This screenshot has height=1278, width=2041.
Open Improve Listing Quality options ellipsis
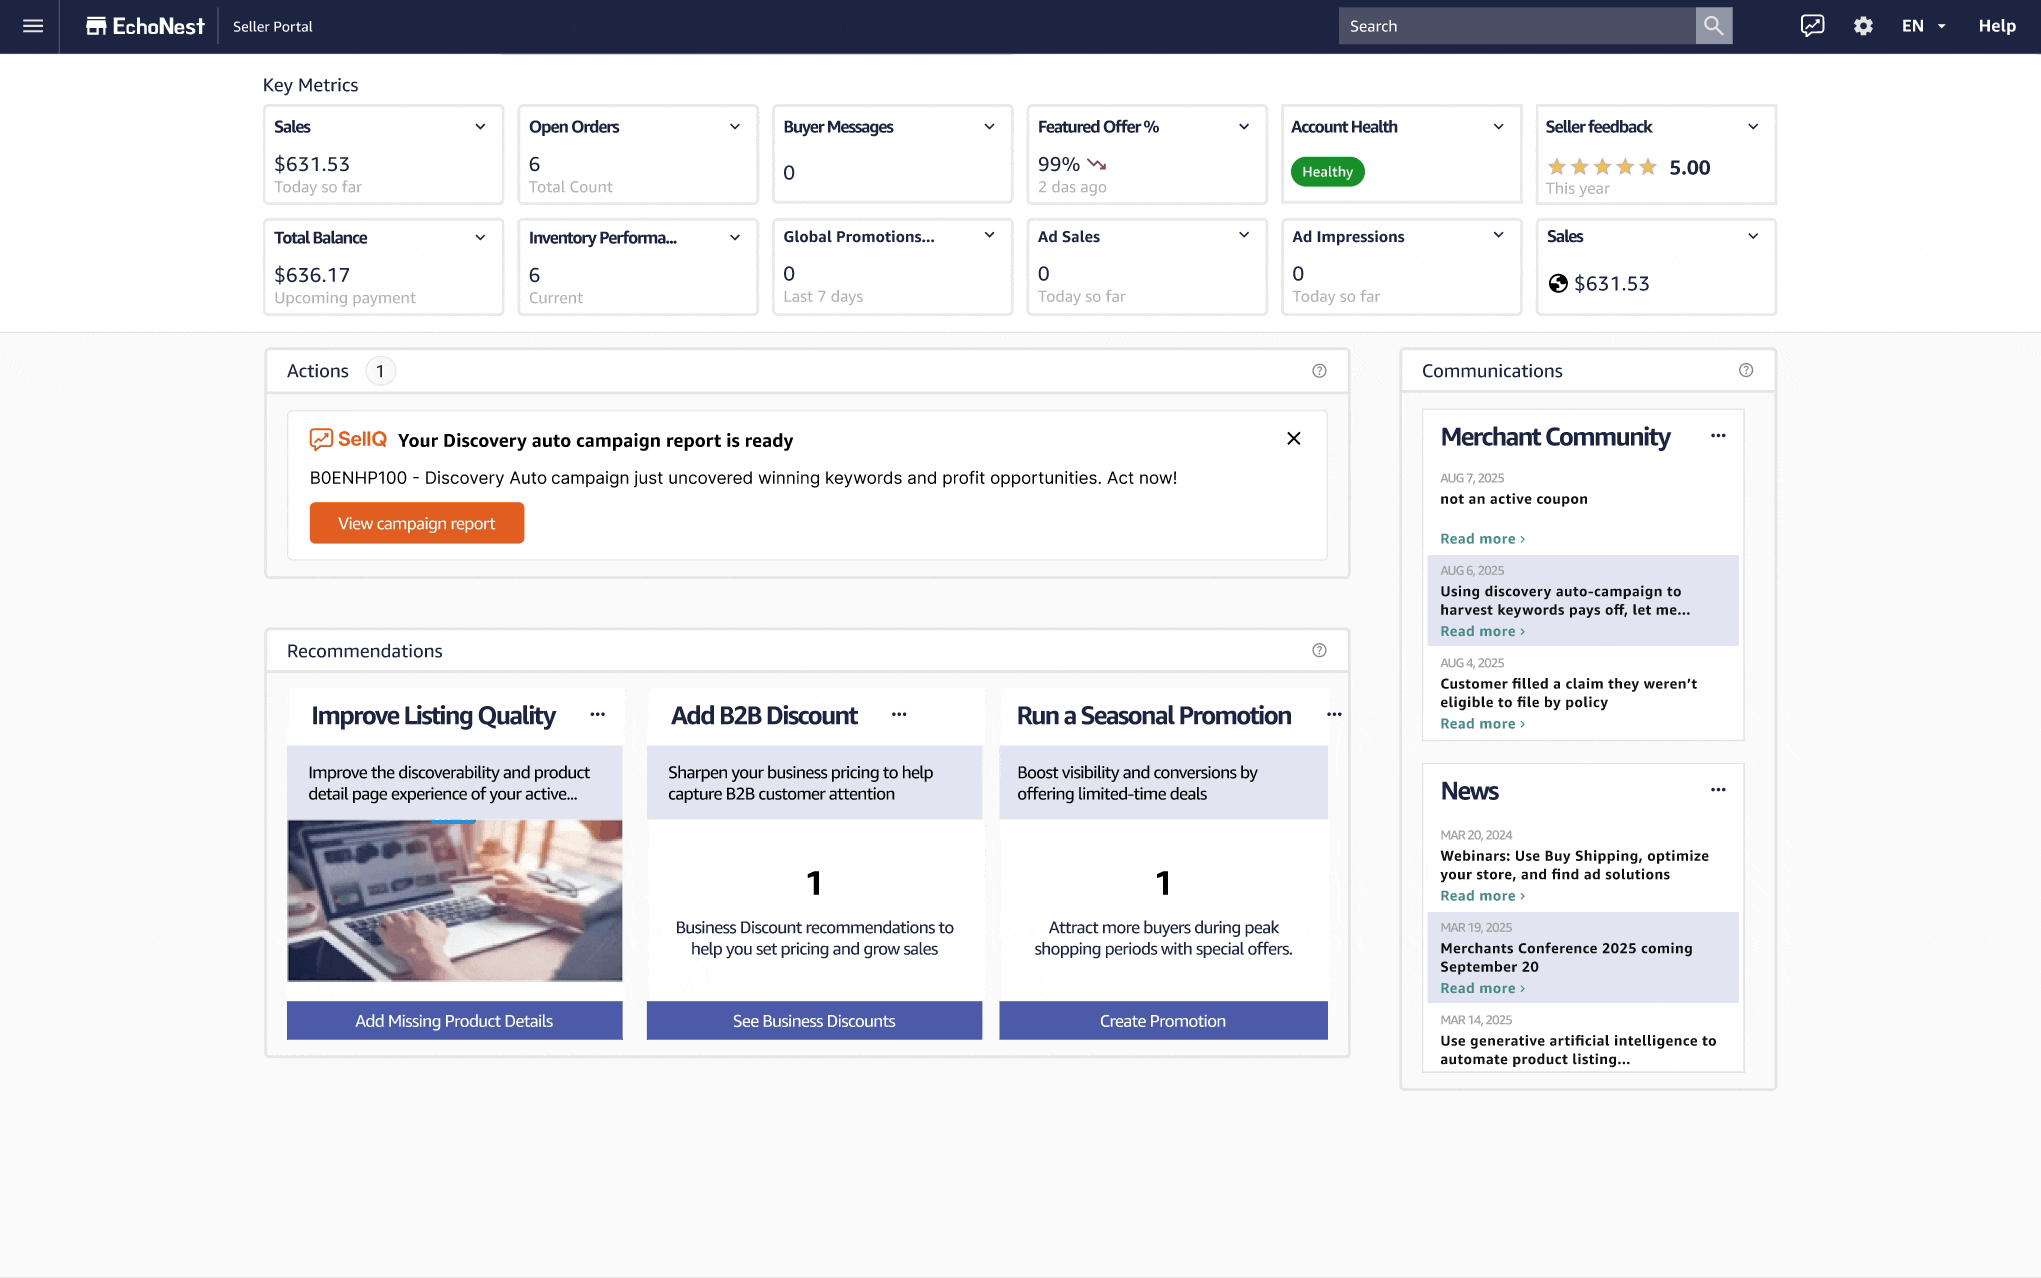(x=597, y=714)
